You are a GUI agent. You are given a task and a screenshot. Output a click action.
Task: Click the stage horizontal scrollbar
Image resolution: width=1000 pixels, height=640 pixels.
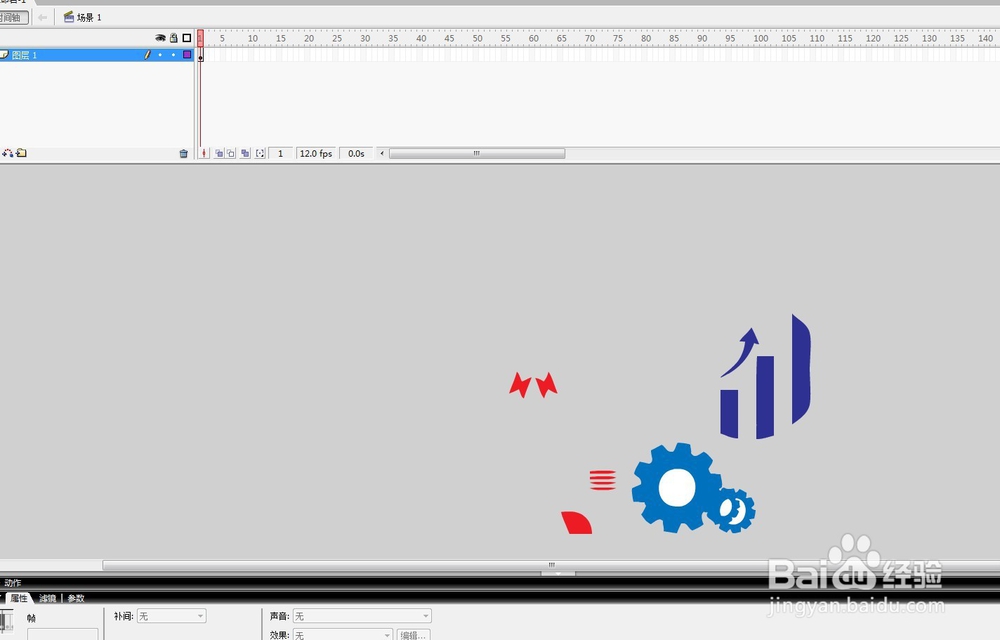point(551,565)
